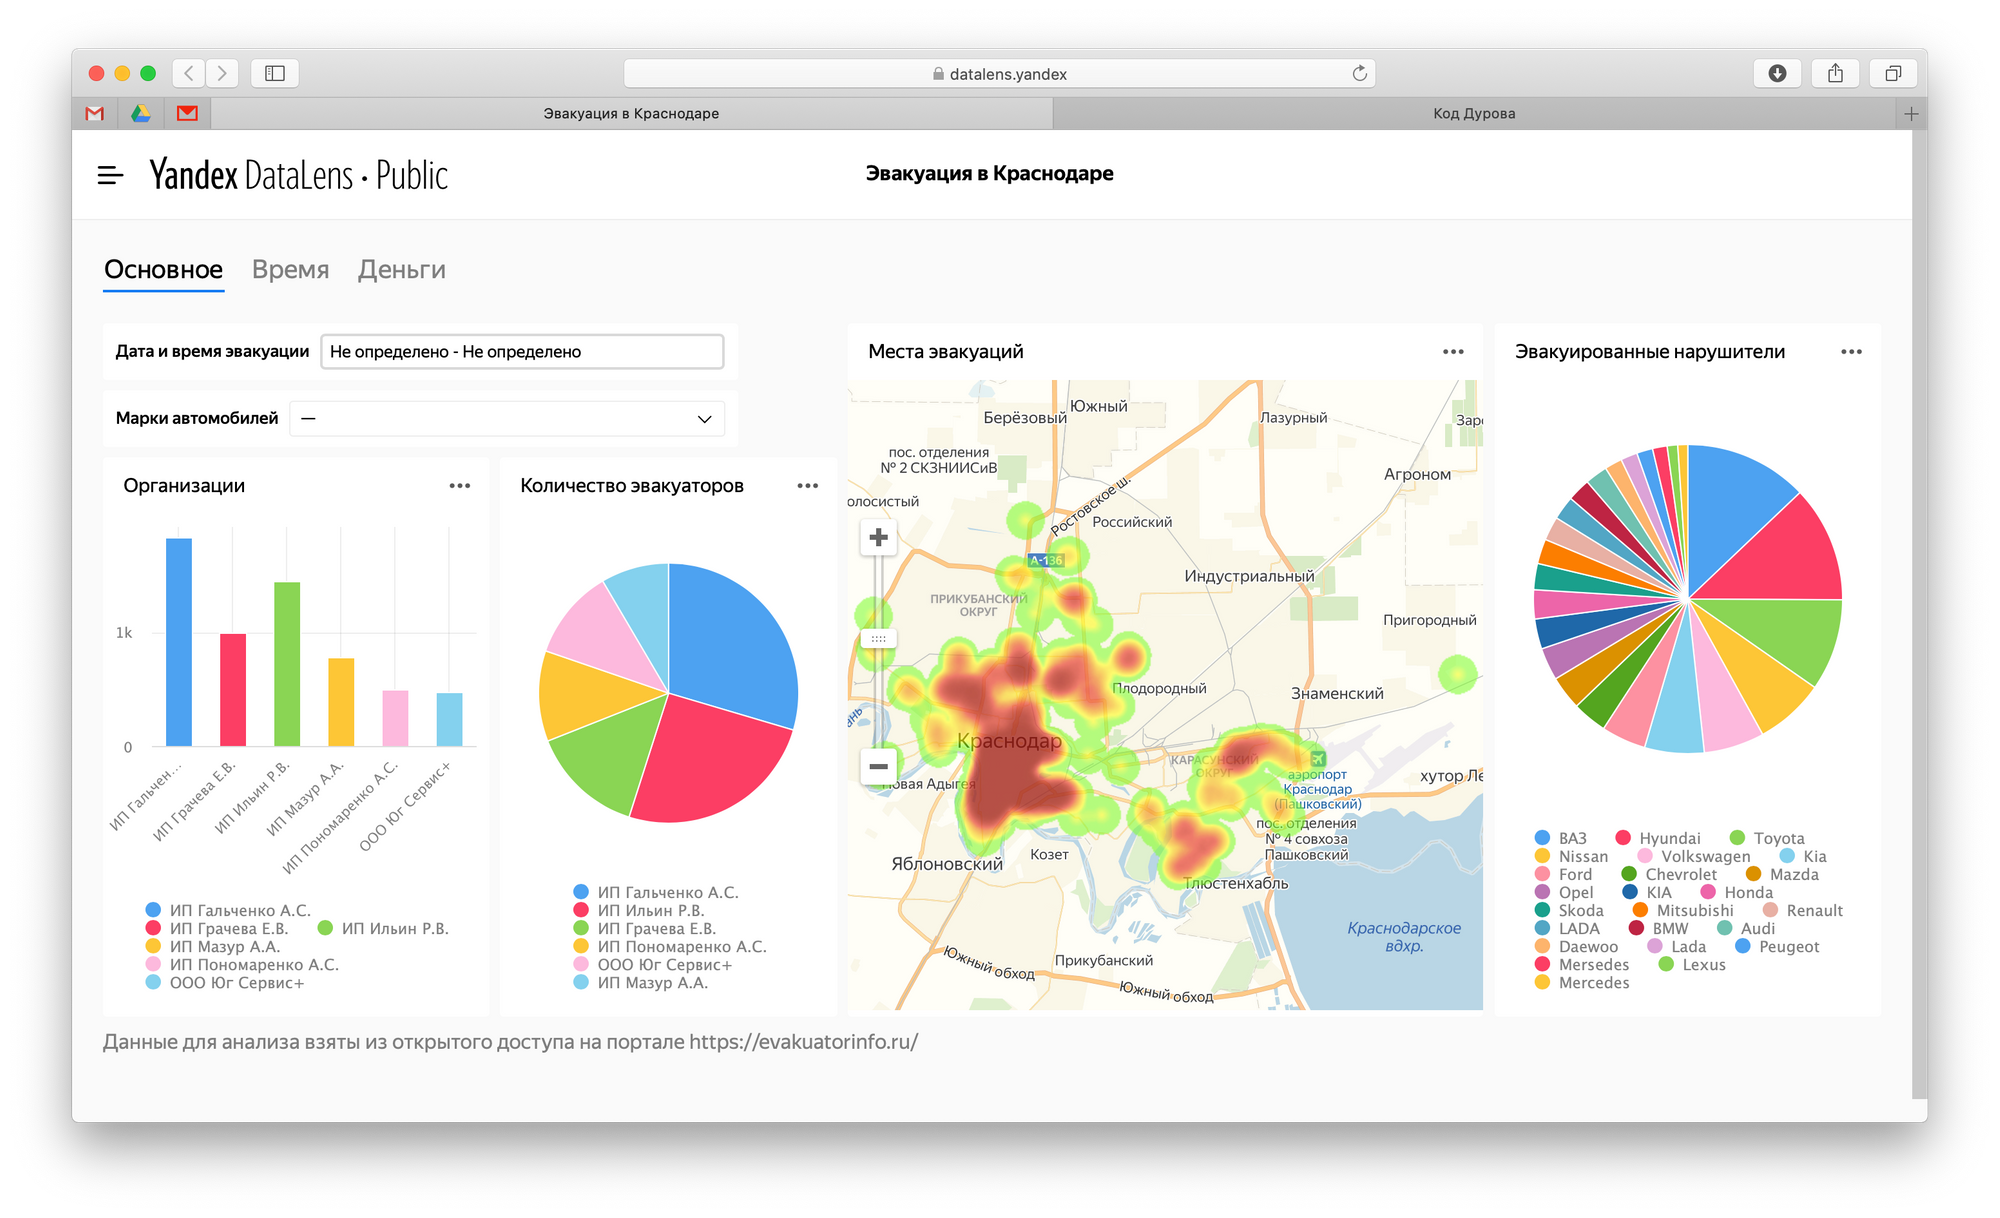
Task: Open the Дата и время эвакуации range picker
Action: click(x=522, y=352)
